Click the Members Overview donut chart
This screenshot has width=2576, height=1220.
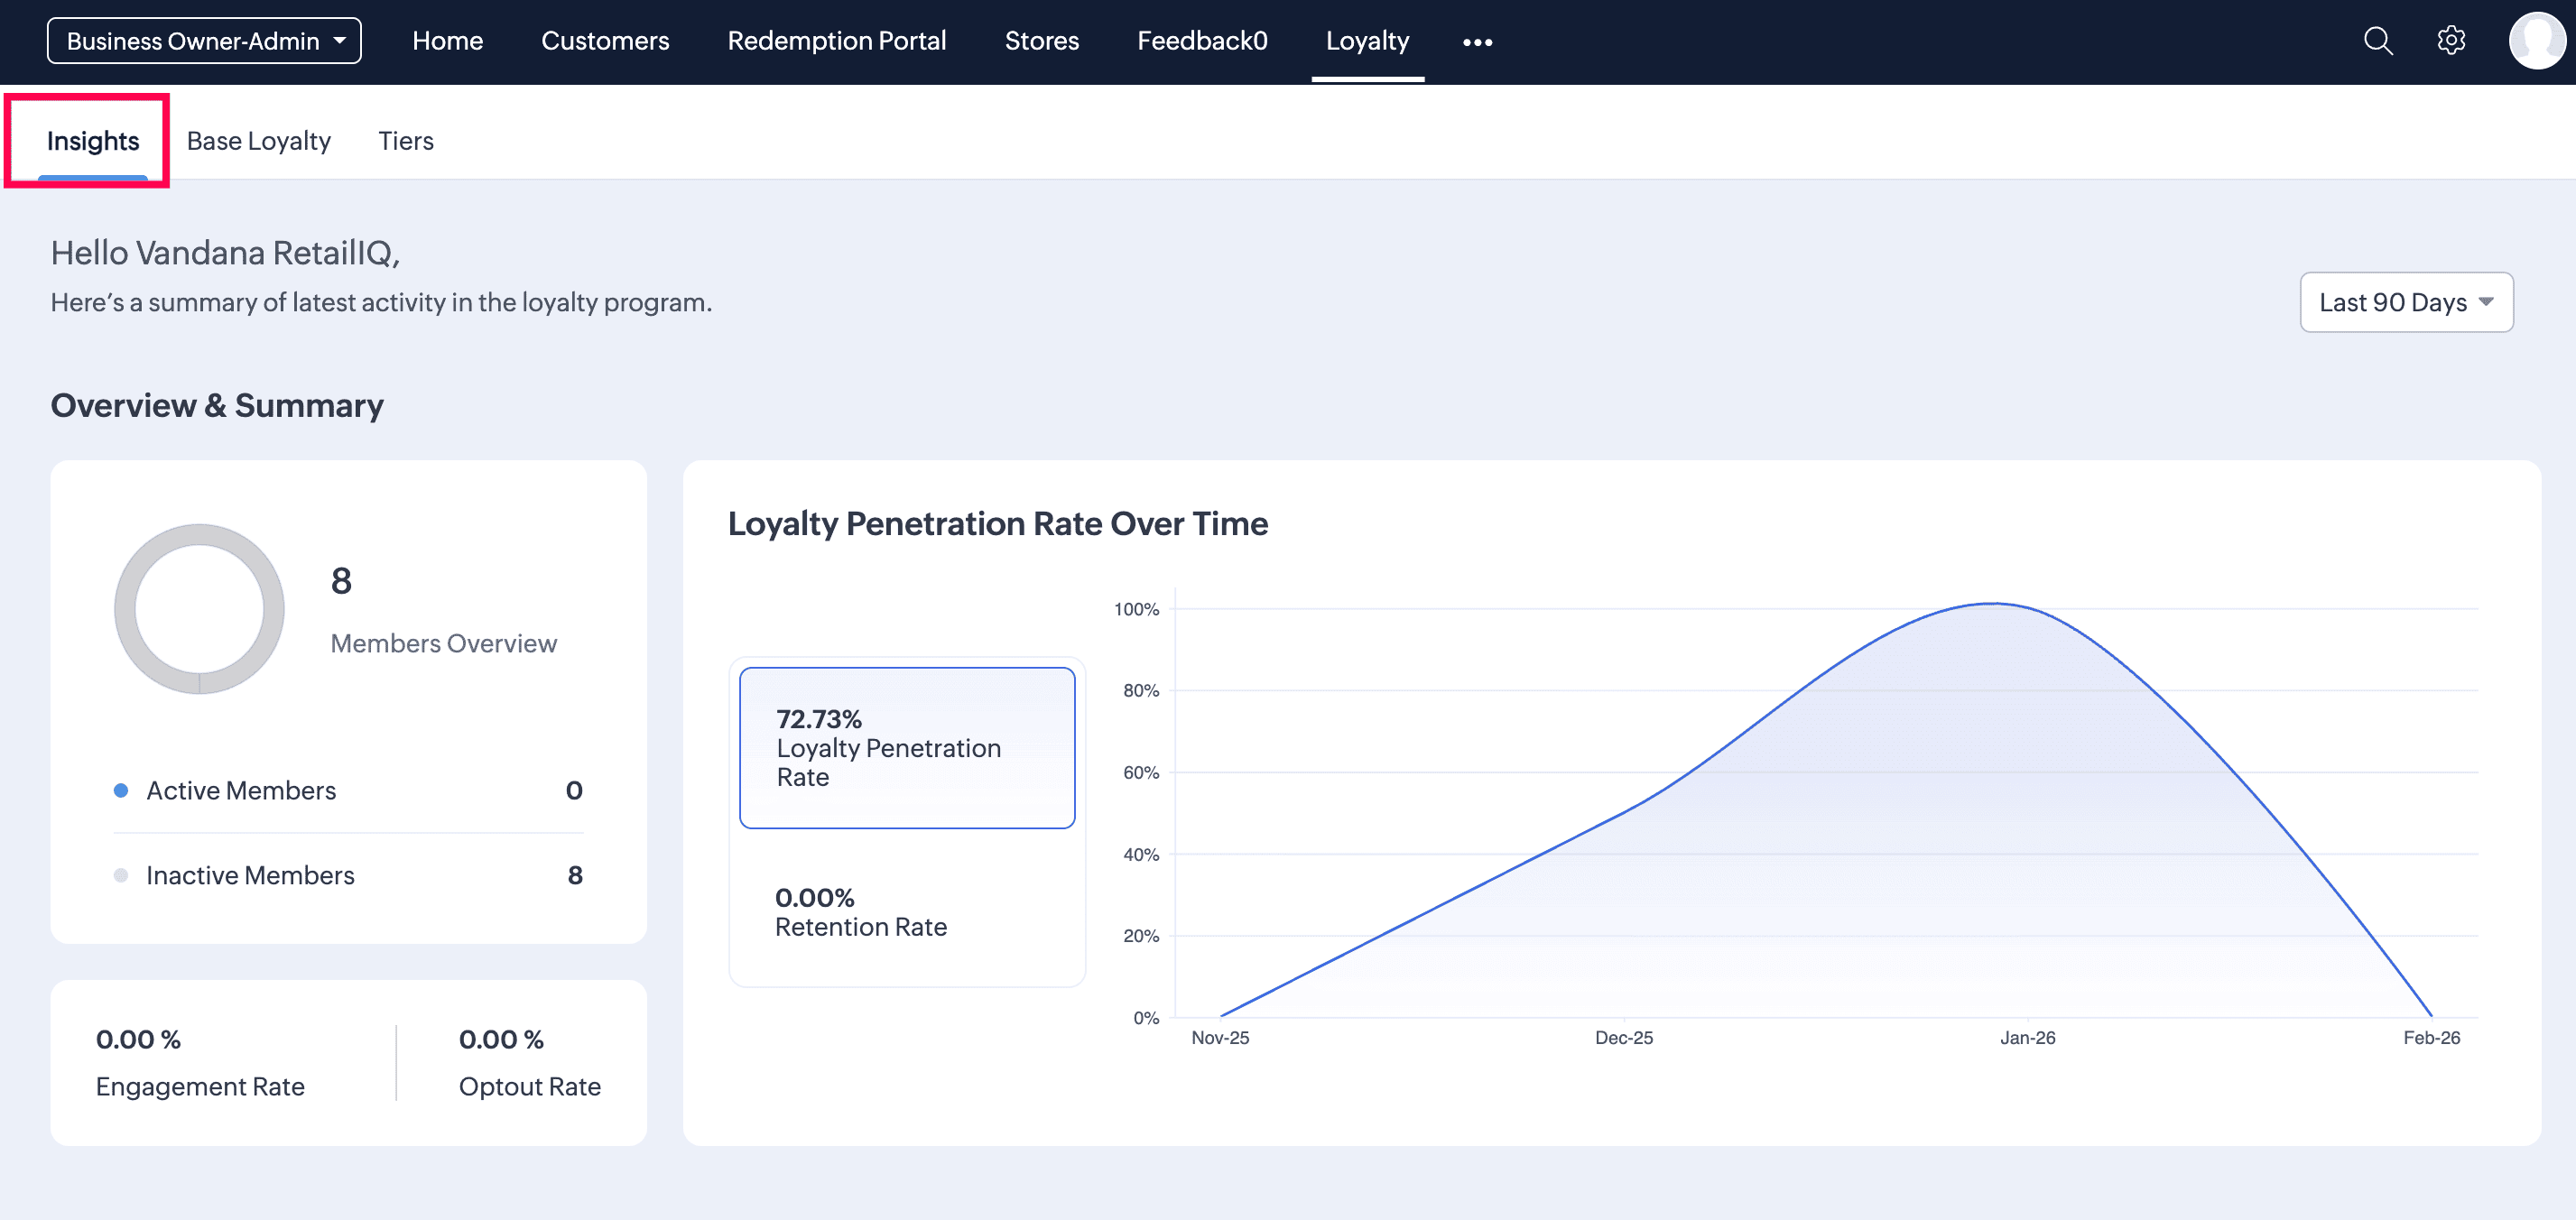pyautogui.click(x=199, y=609)
